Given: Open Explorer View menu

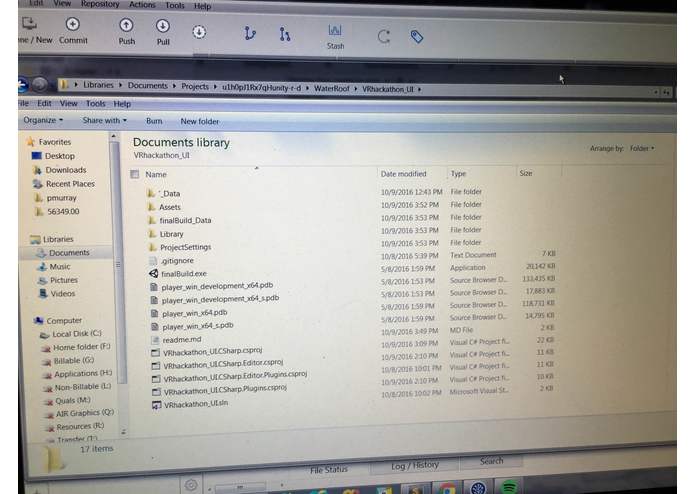Looking at the screenshot, I should [69, 103].
